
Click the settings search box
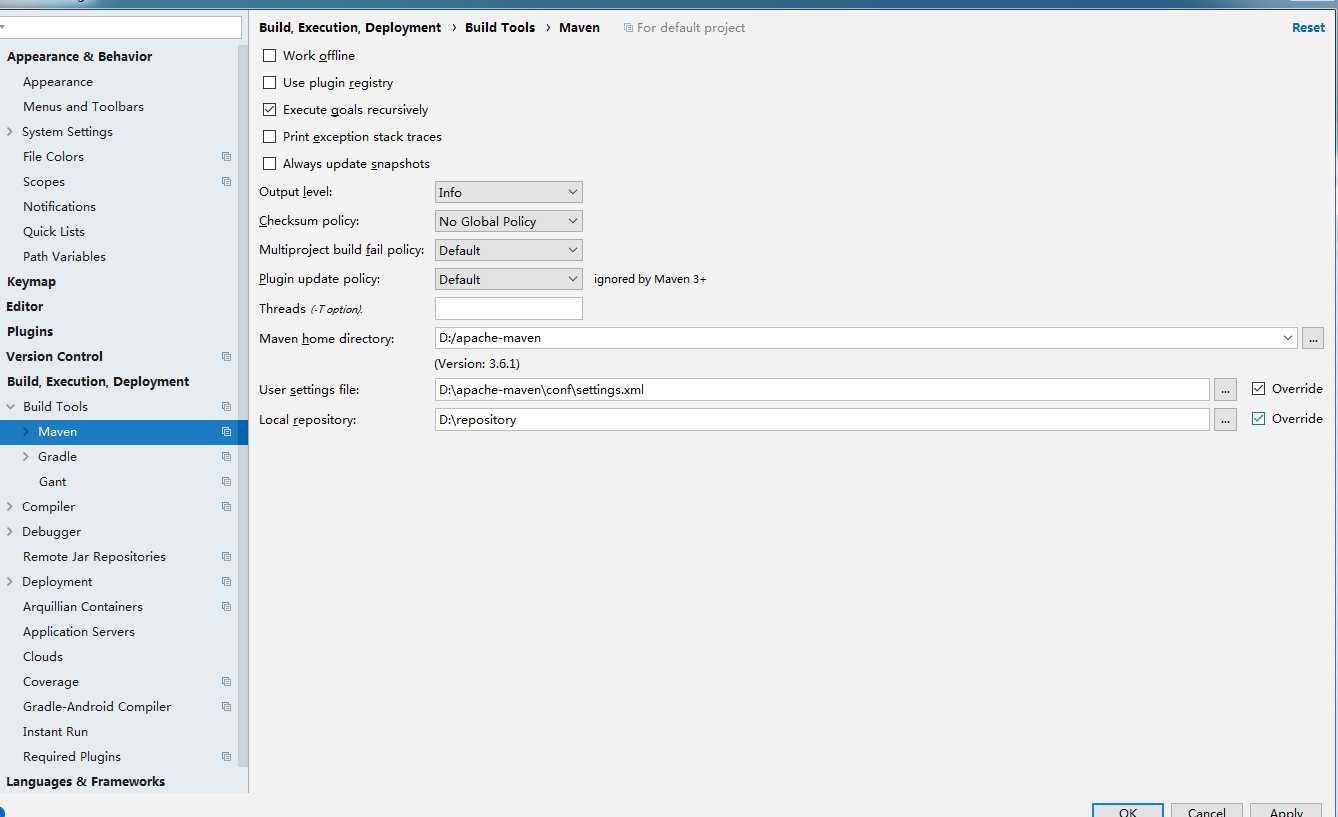point(121,27)
